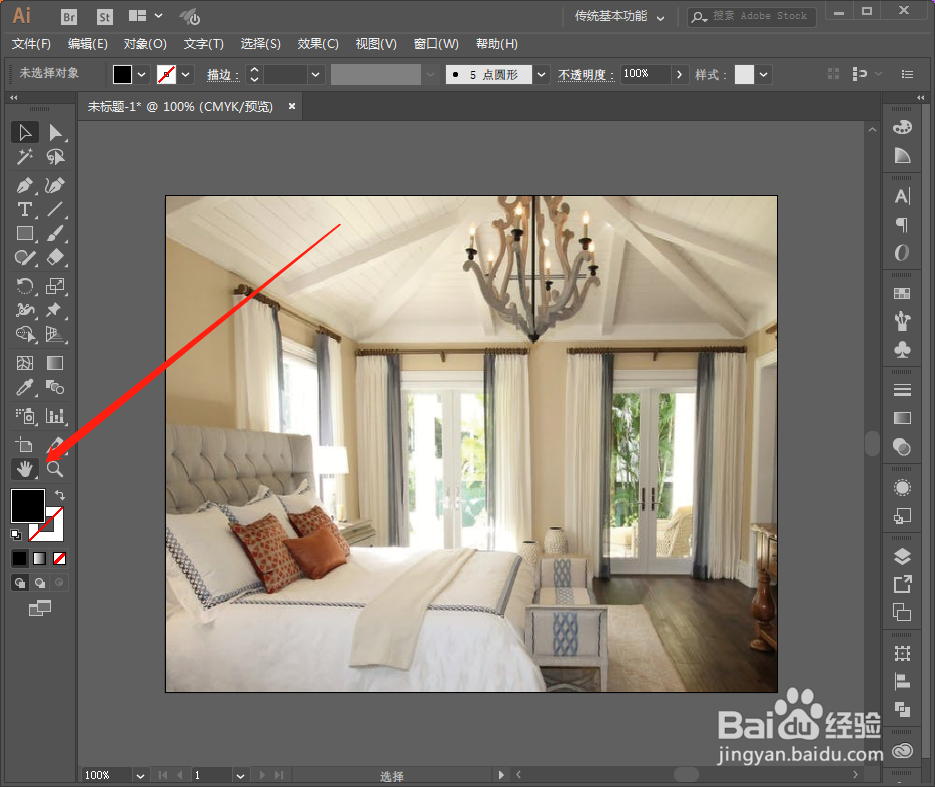Open fill color dropdown in control bar
This screenshot has width=935, height=787.
(x=141, y=75)
